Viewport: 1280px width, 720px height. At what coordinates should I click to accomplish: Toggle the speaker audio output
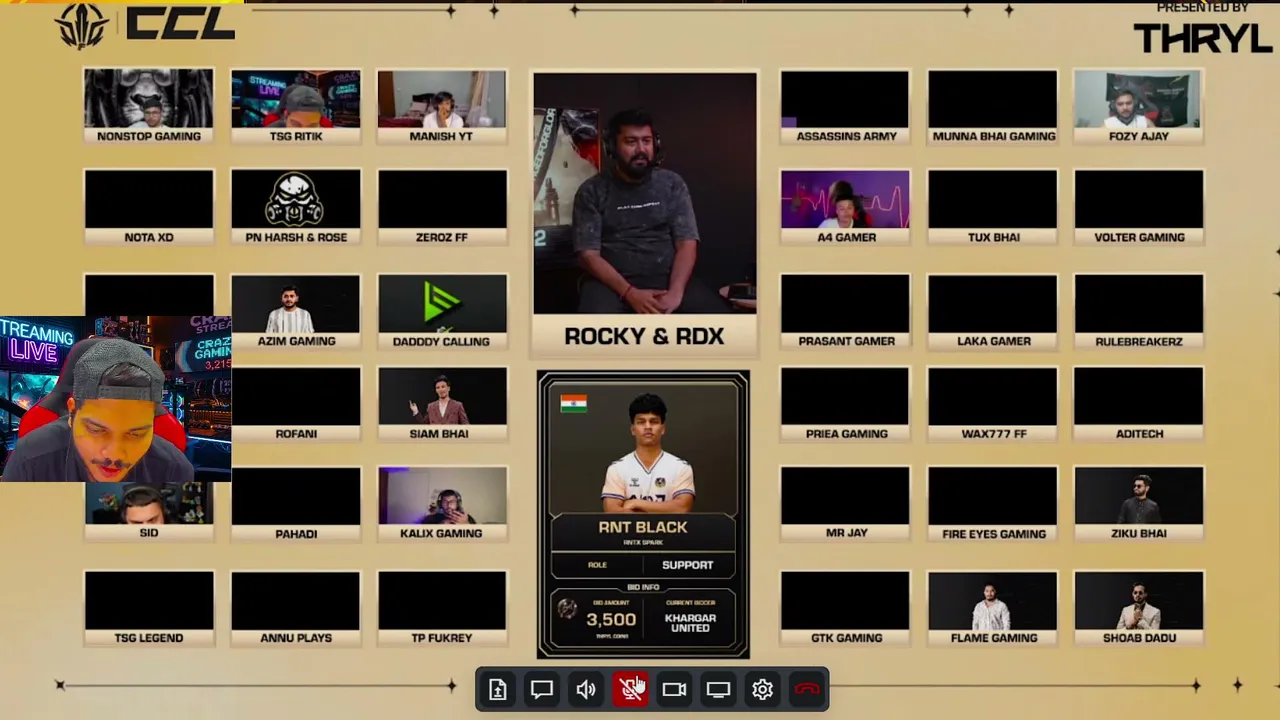(x=586, y=689)
